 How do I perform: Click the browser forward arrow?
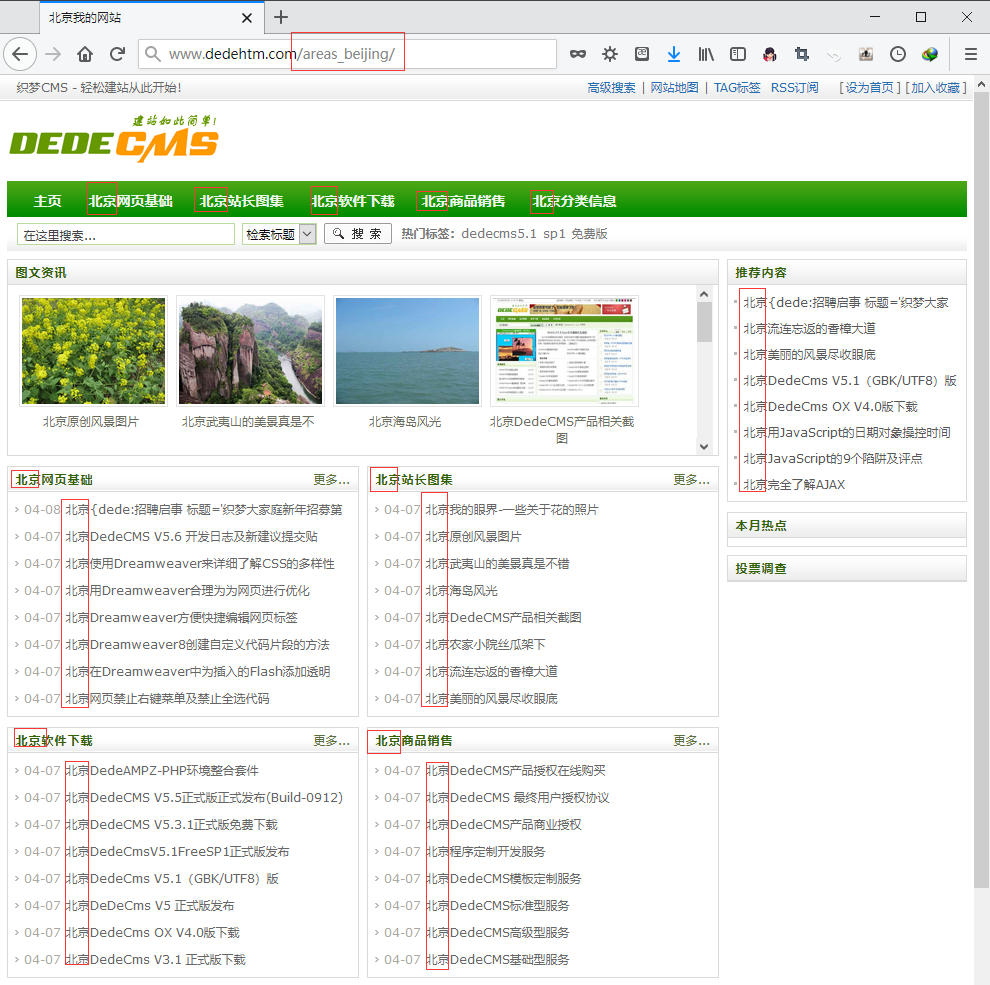click(53, 54)
